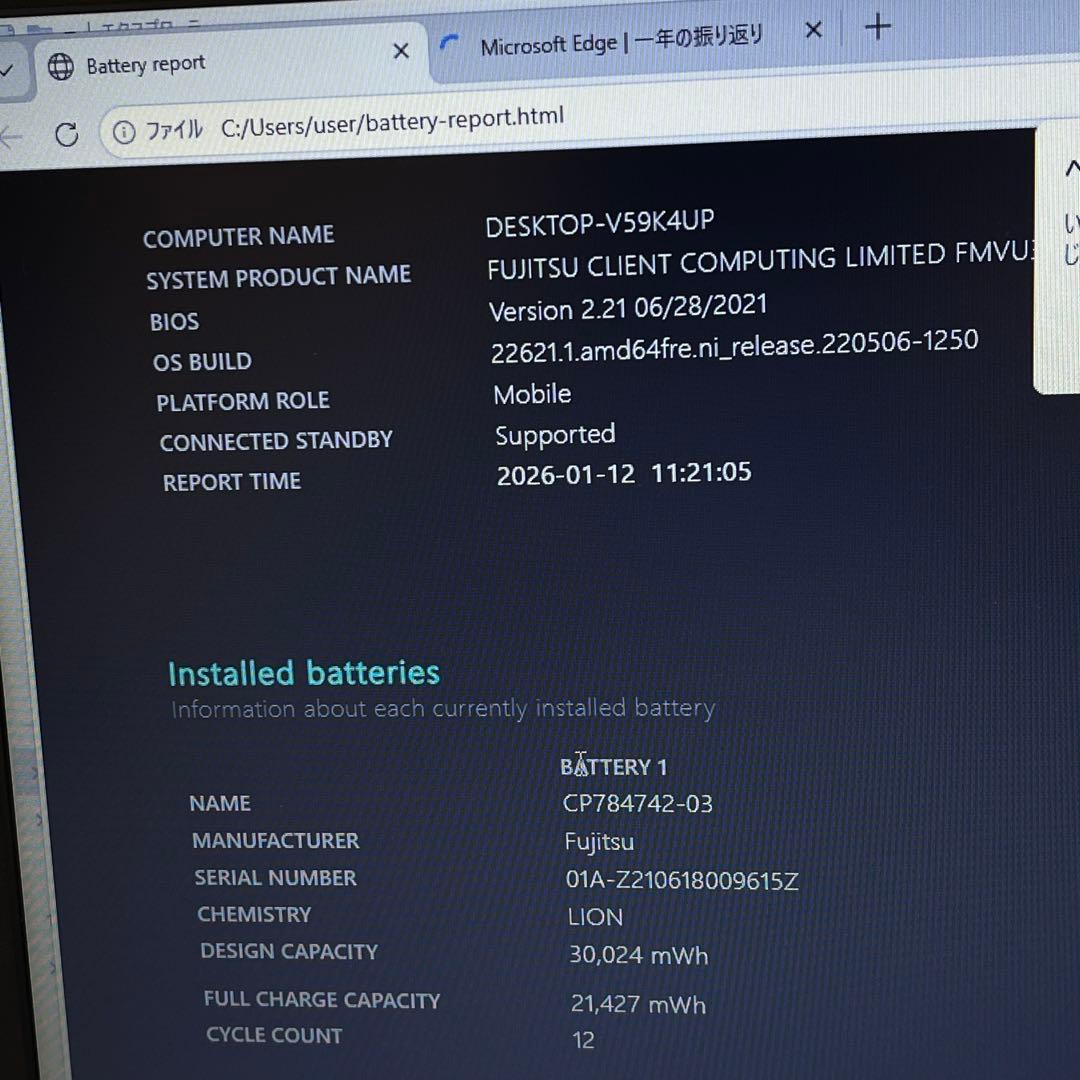This screenshot has width=1080, height=1080.
Task: Click the Installed batteries heading
Action: coord(304,672)
